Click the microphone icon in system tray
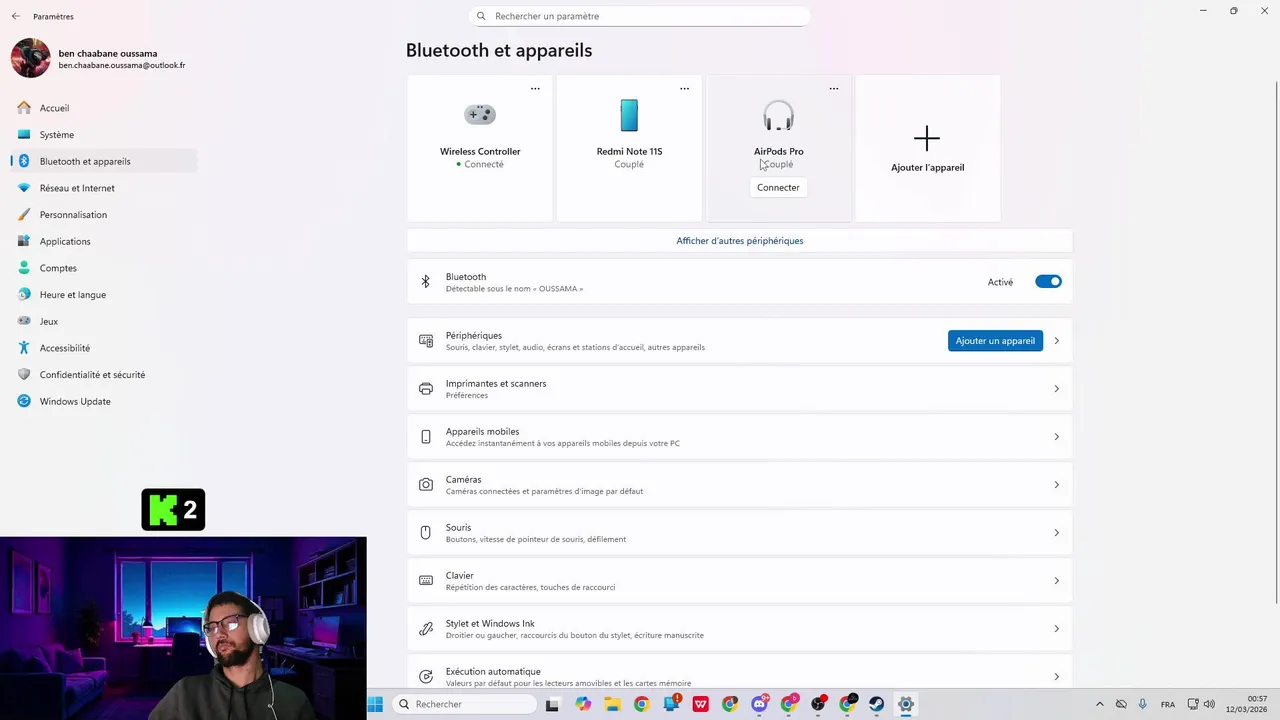Viewport: 1280px width, 720px height. click(1142, 704)
